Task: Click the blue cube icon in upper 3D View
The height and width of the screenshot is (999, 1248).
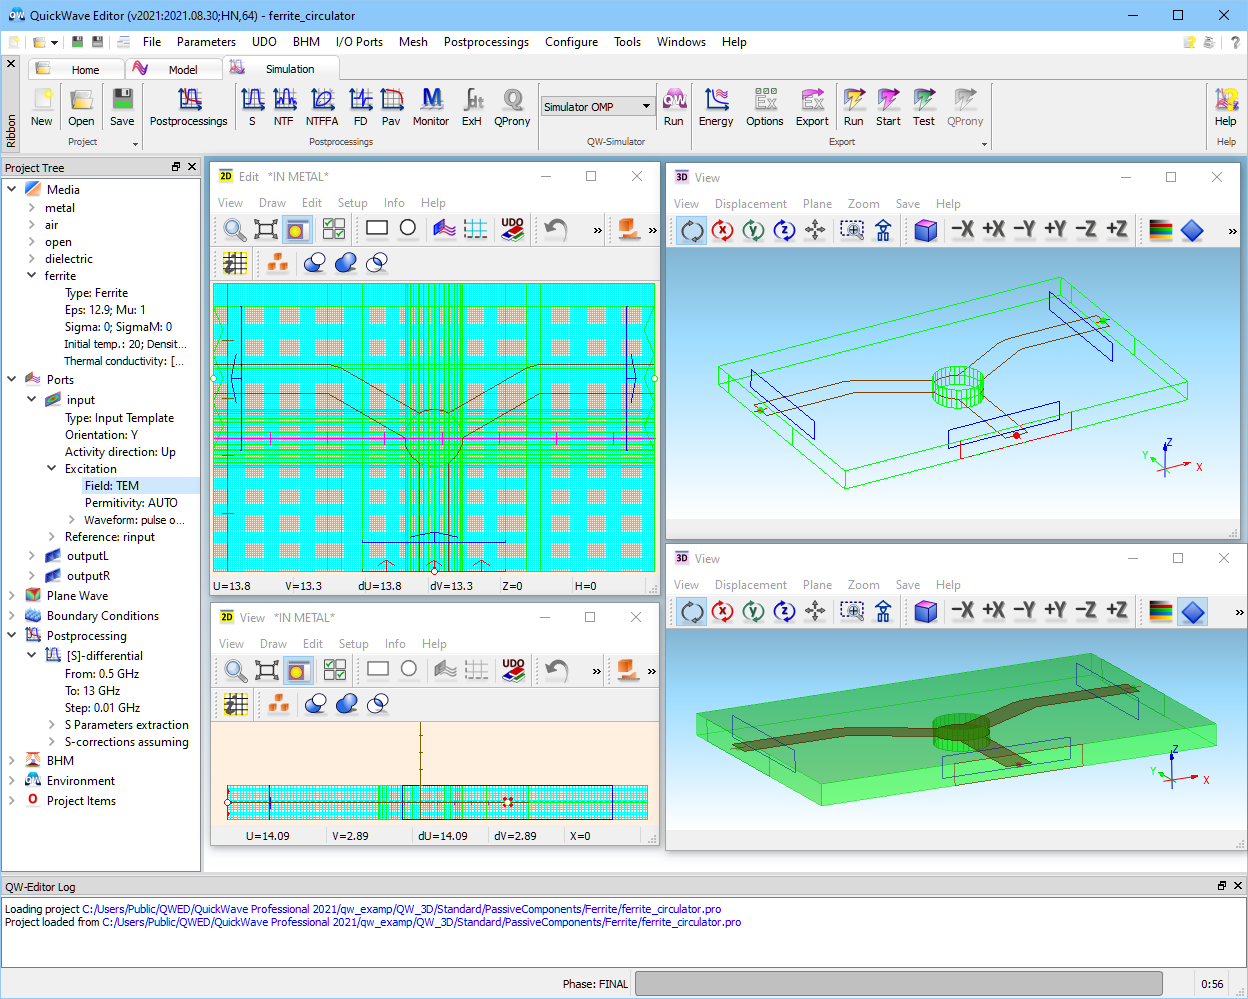Action: point(926,231)
